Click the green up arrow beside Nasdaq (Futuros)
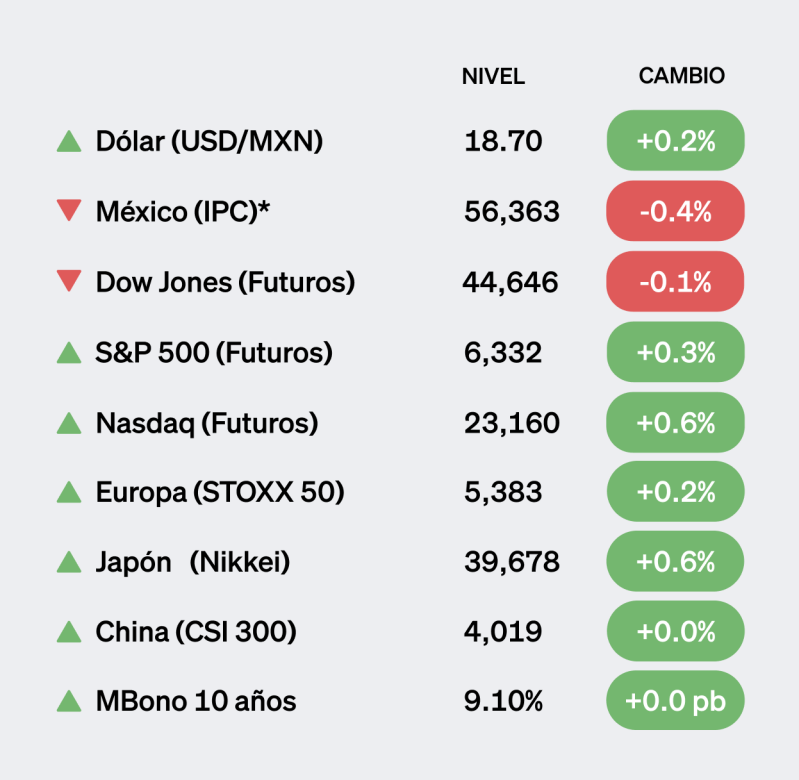The width and height of the screenshot is (799, 780). click(x=69, y=423)
